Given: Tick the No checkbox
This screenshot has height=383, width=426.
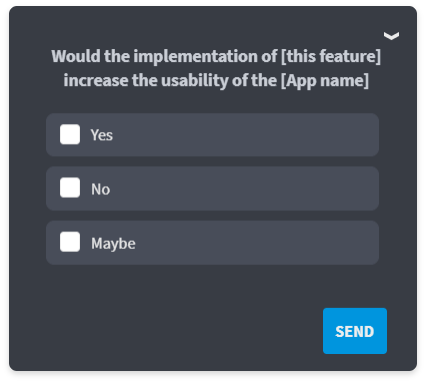Looking at the screenshot, I should [x=70, y=188].
